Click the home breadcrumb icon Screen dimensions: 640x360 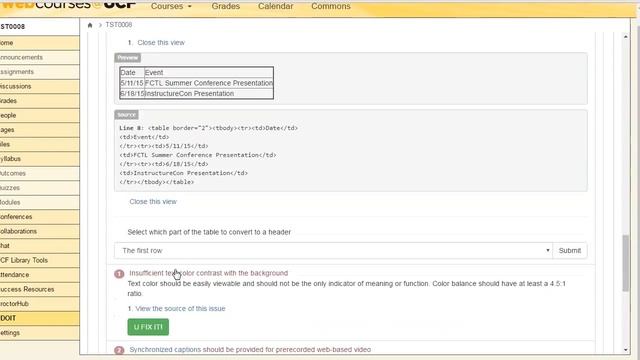[x=90, y=25]
